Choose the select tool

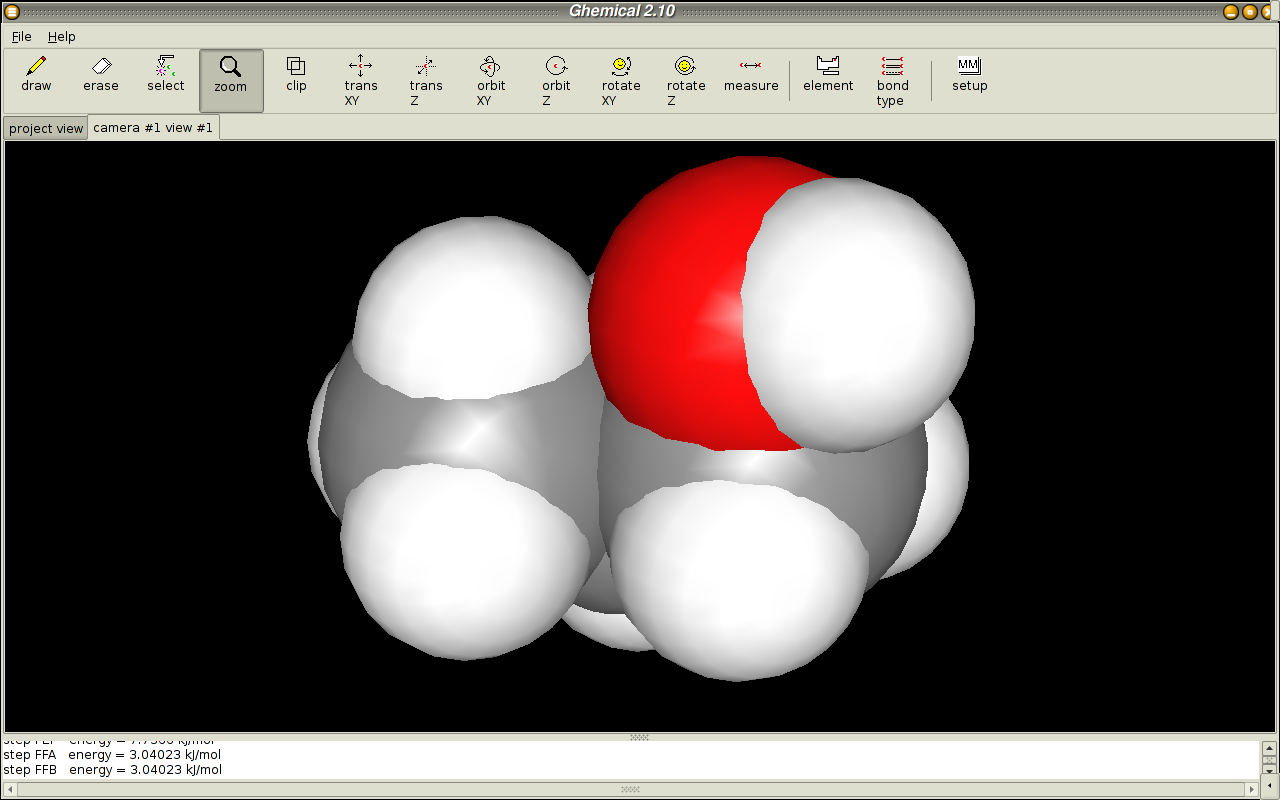[x=166, y=76]
